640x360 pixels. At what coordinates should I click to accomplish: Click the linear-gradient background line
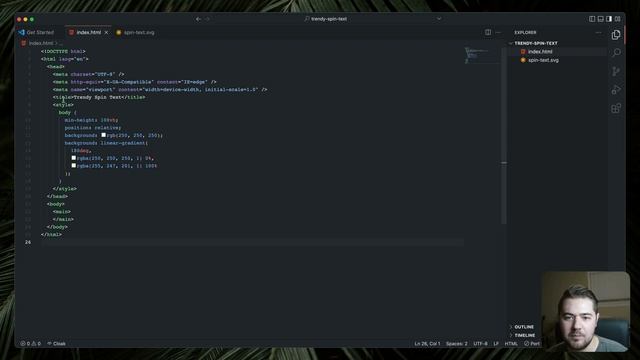click(106, 143)
